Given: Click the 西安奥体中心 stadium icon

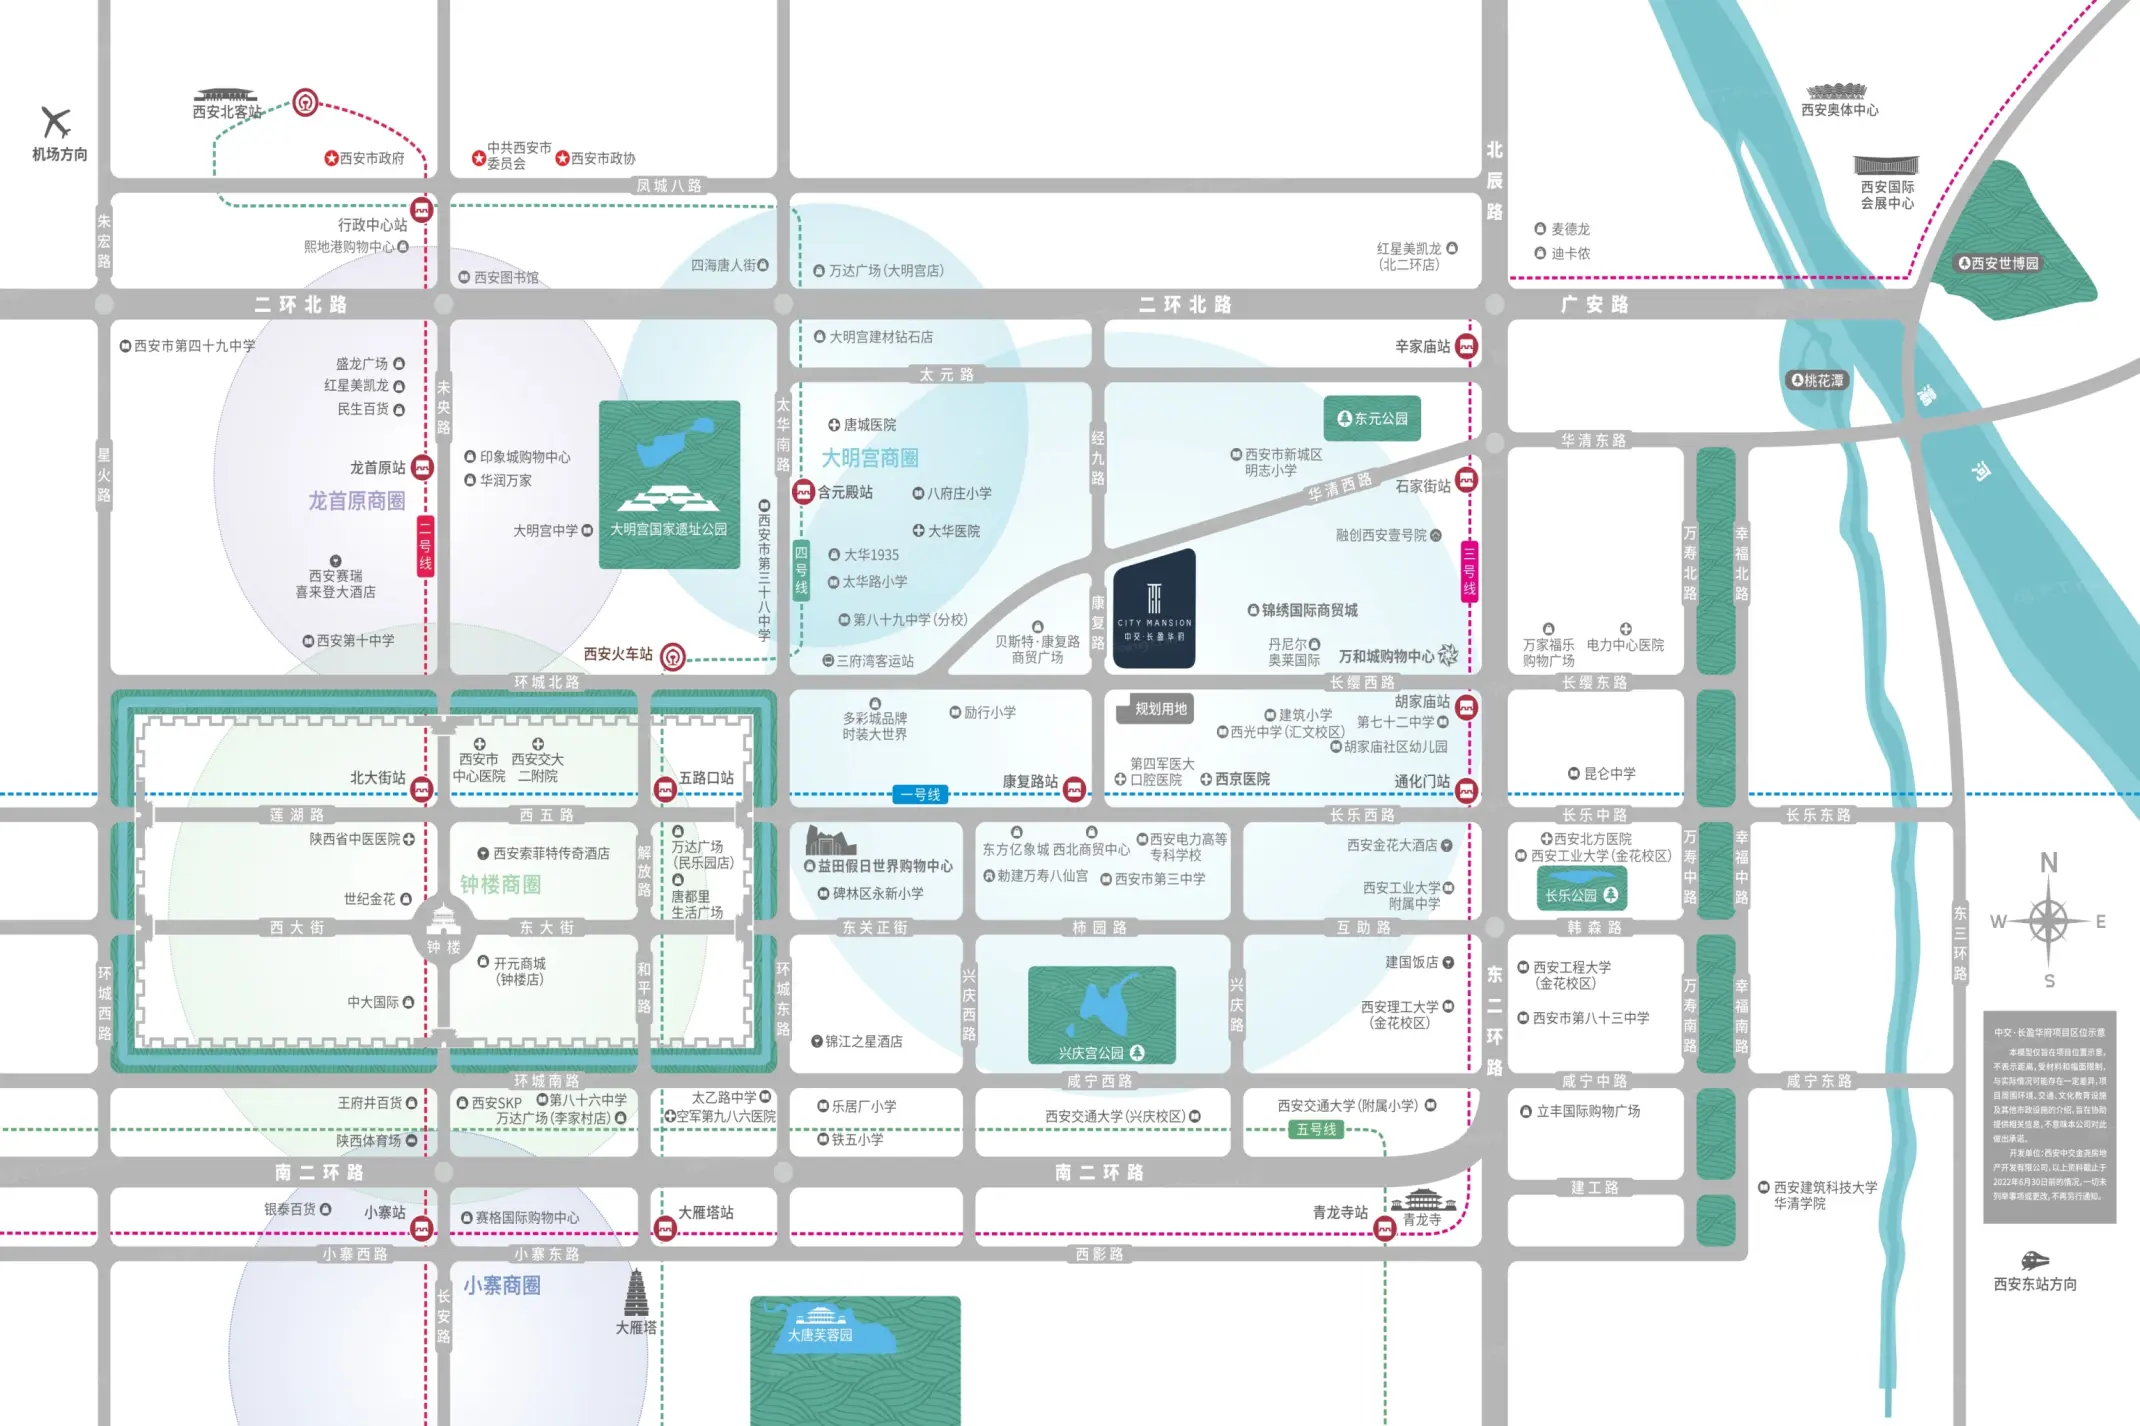Looking at the screenshot, I should [1837, 92].
